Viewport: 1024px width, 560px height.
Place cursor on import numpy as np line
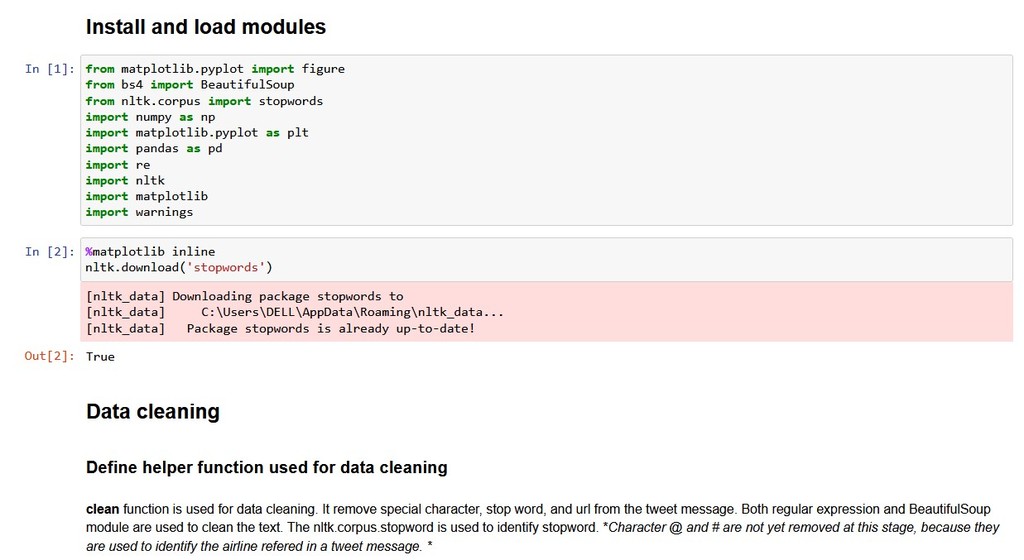tap(150, 117)
